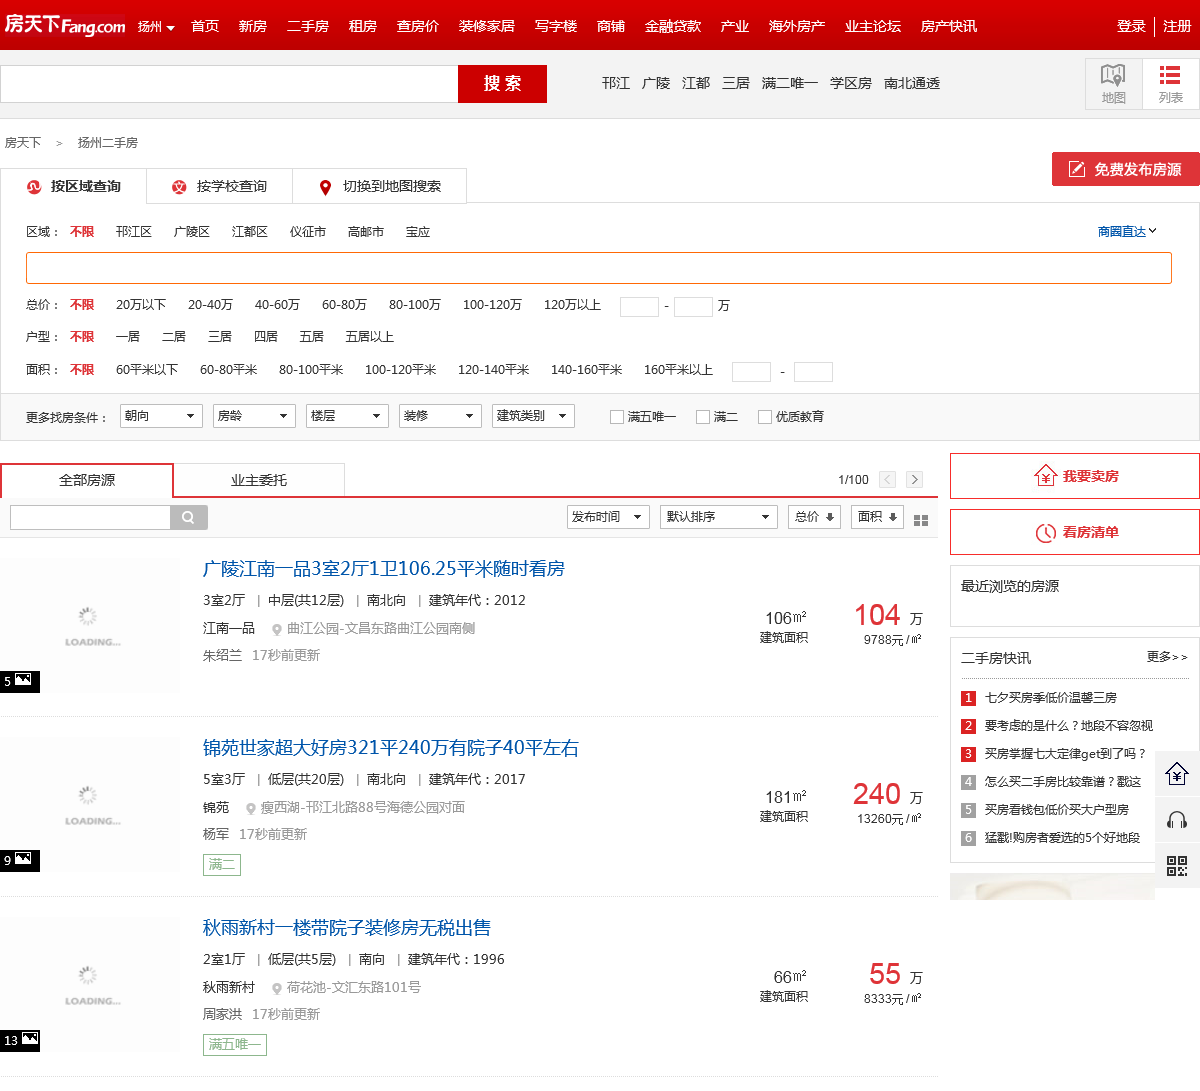Click the Fang.com logo
Viewport: 1200px width, 1091px height.
pyautogui.click(x=65, y=24)
